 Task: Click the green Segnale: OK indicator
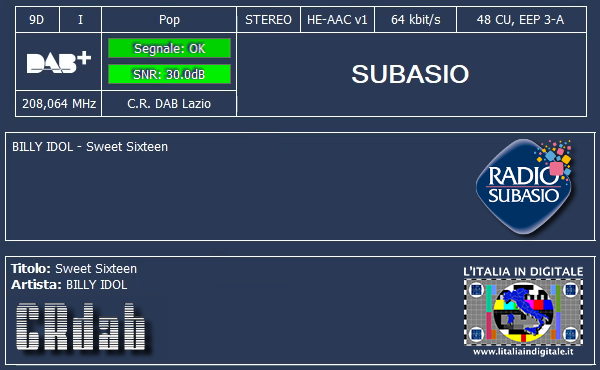click(x=170, y=48)
